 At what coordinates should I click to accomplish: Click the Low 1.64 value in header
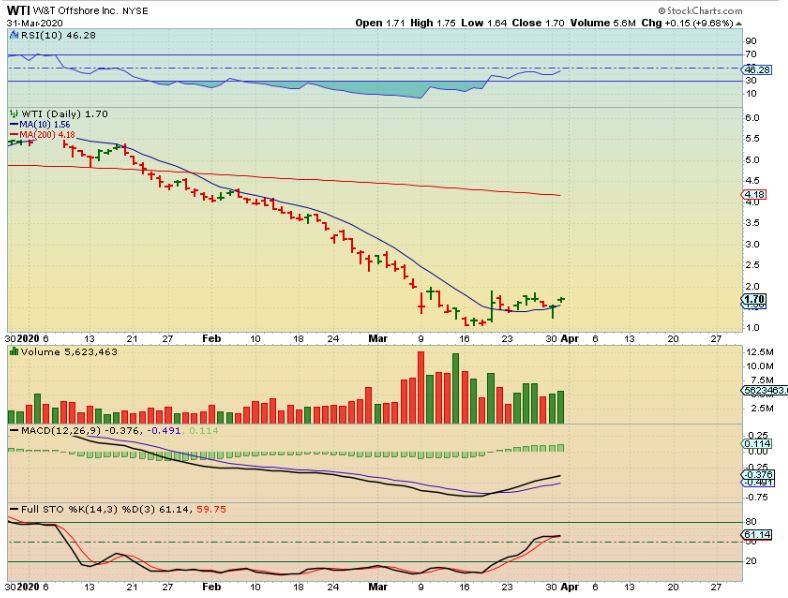point(484,23)
